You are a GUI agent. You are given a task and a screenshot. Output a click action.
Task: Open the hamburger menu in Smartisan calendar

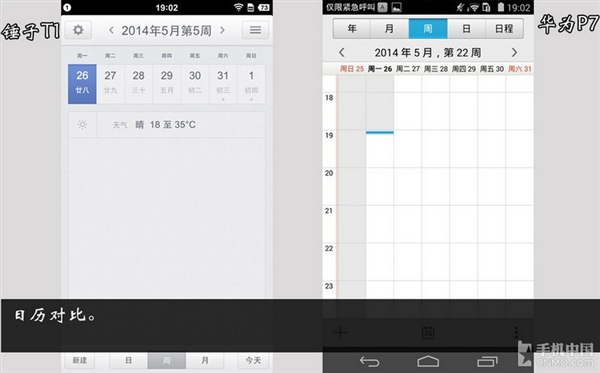[x=255, y=30]
